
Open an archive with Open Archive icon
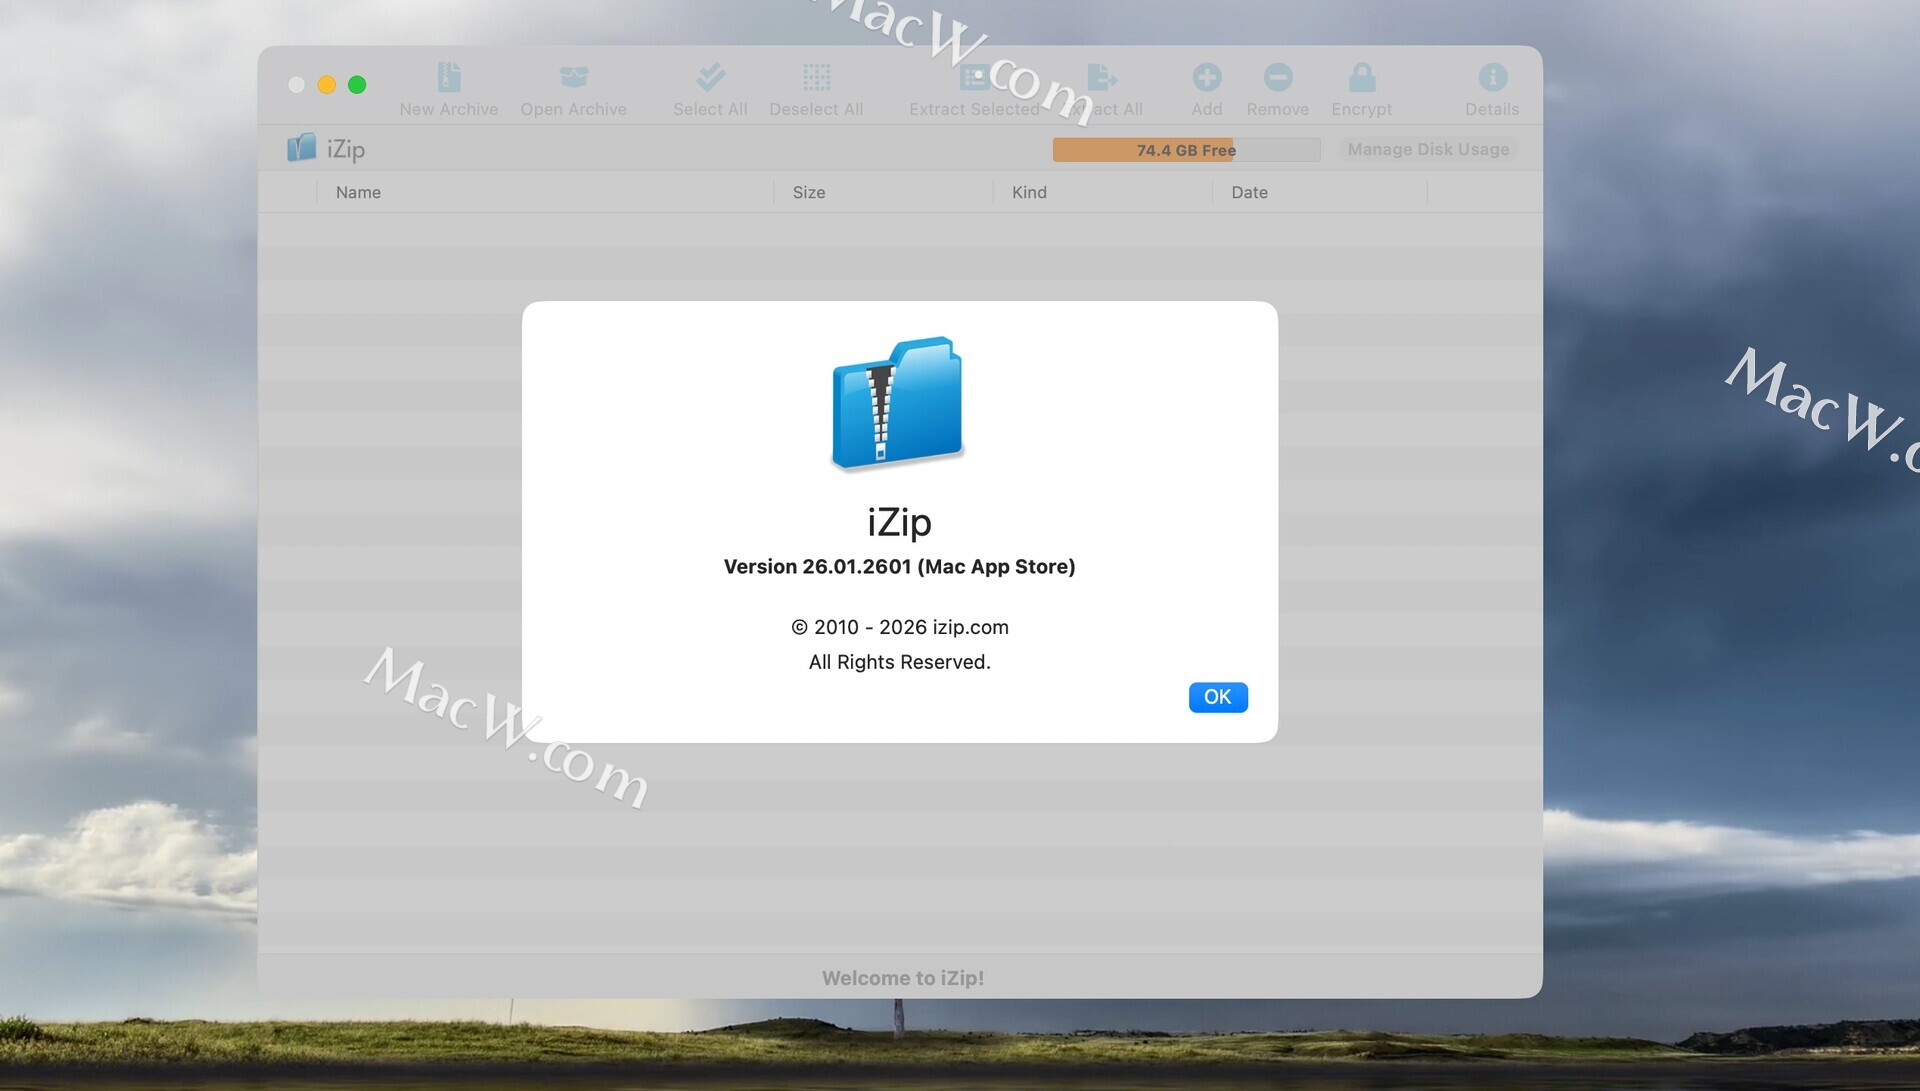(573, 78)
